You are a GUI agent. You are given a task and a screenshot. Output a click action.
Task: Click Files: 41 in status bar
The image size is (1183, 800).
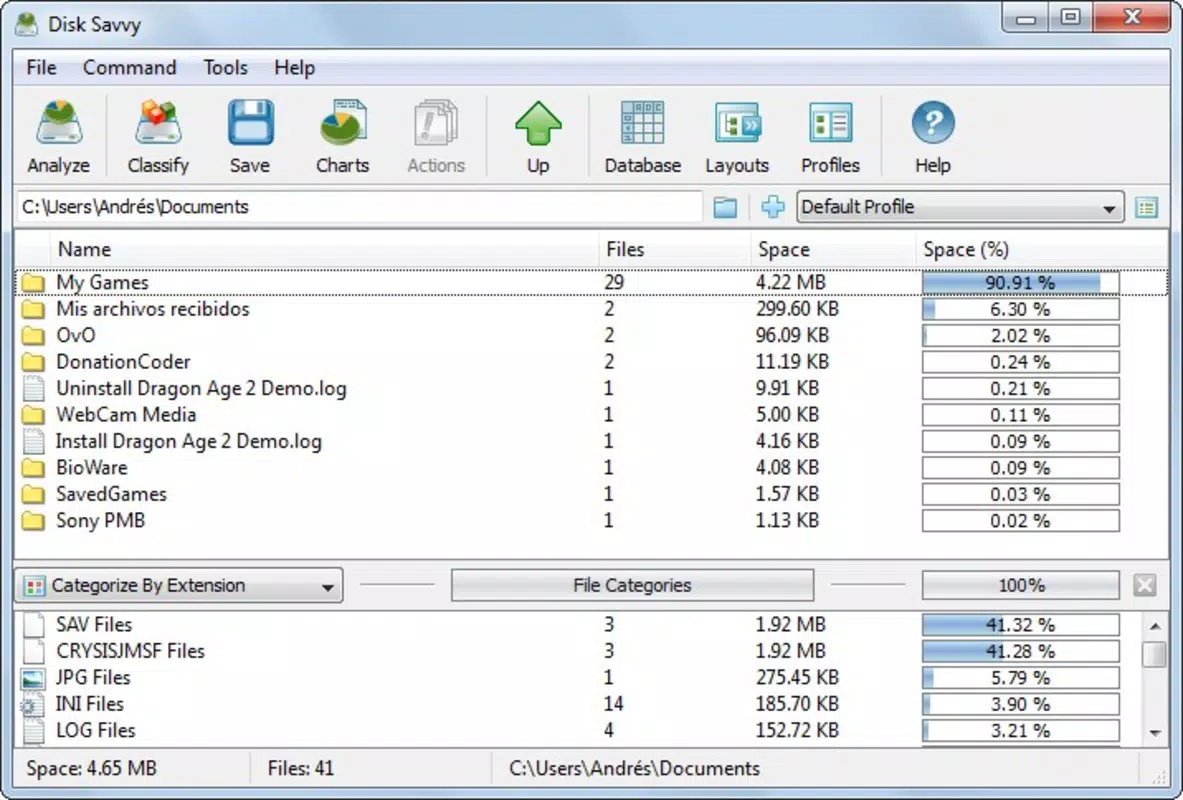[x=300, y=769]
